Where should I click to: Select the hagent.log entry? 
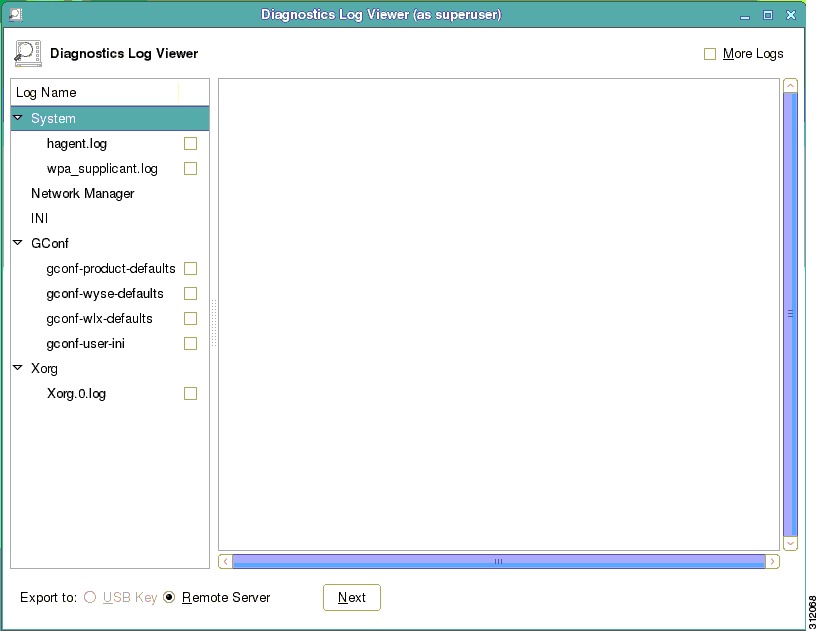point(77,143)
